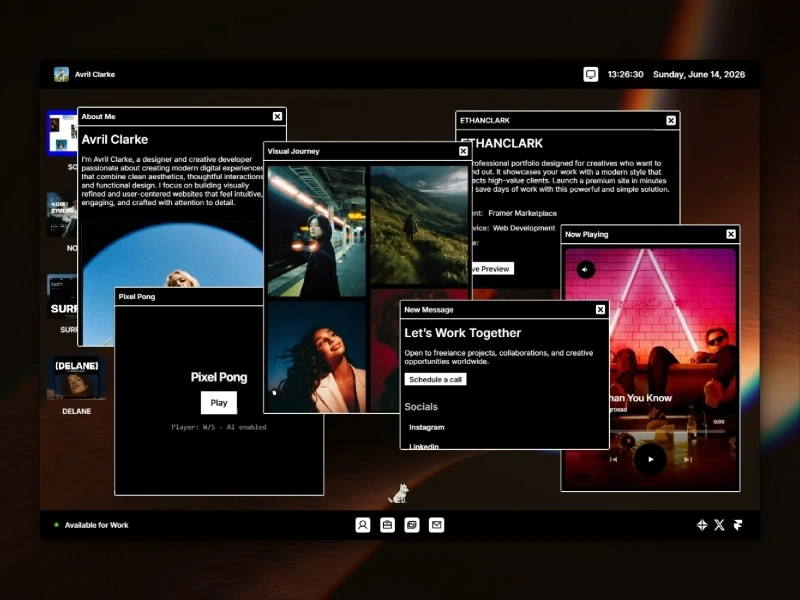This screenshot has height=600, width=800.
Task: Open the Live Preview button in ETHANCLARK window
Action: click(492, 269)
